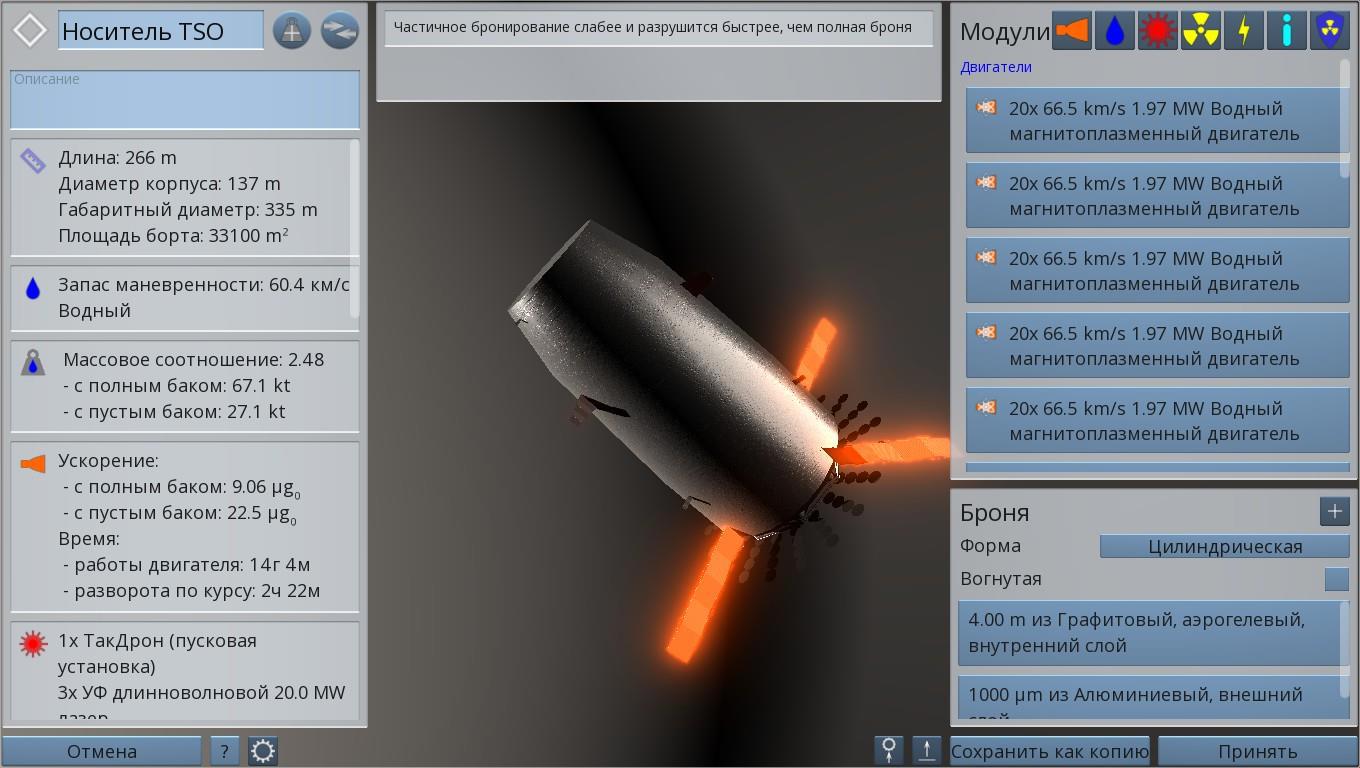Select the radiation shield module icon
1360x768 pixels.
click(1329, 31)
